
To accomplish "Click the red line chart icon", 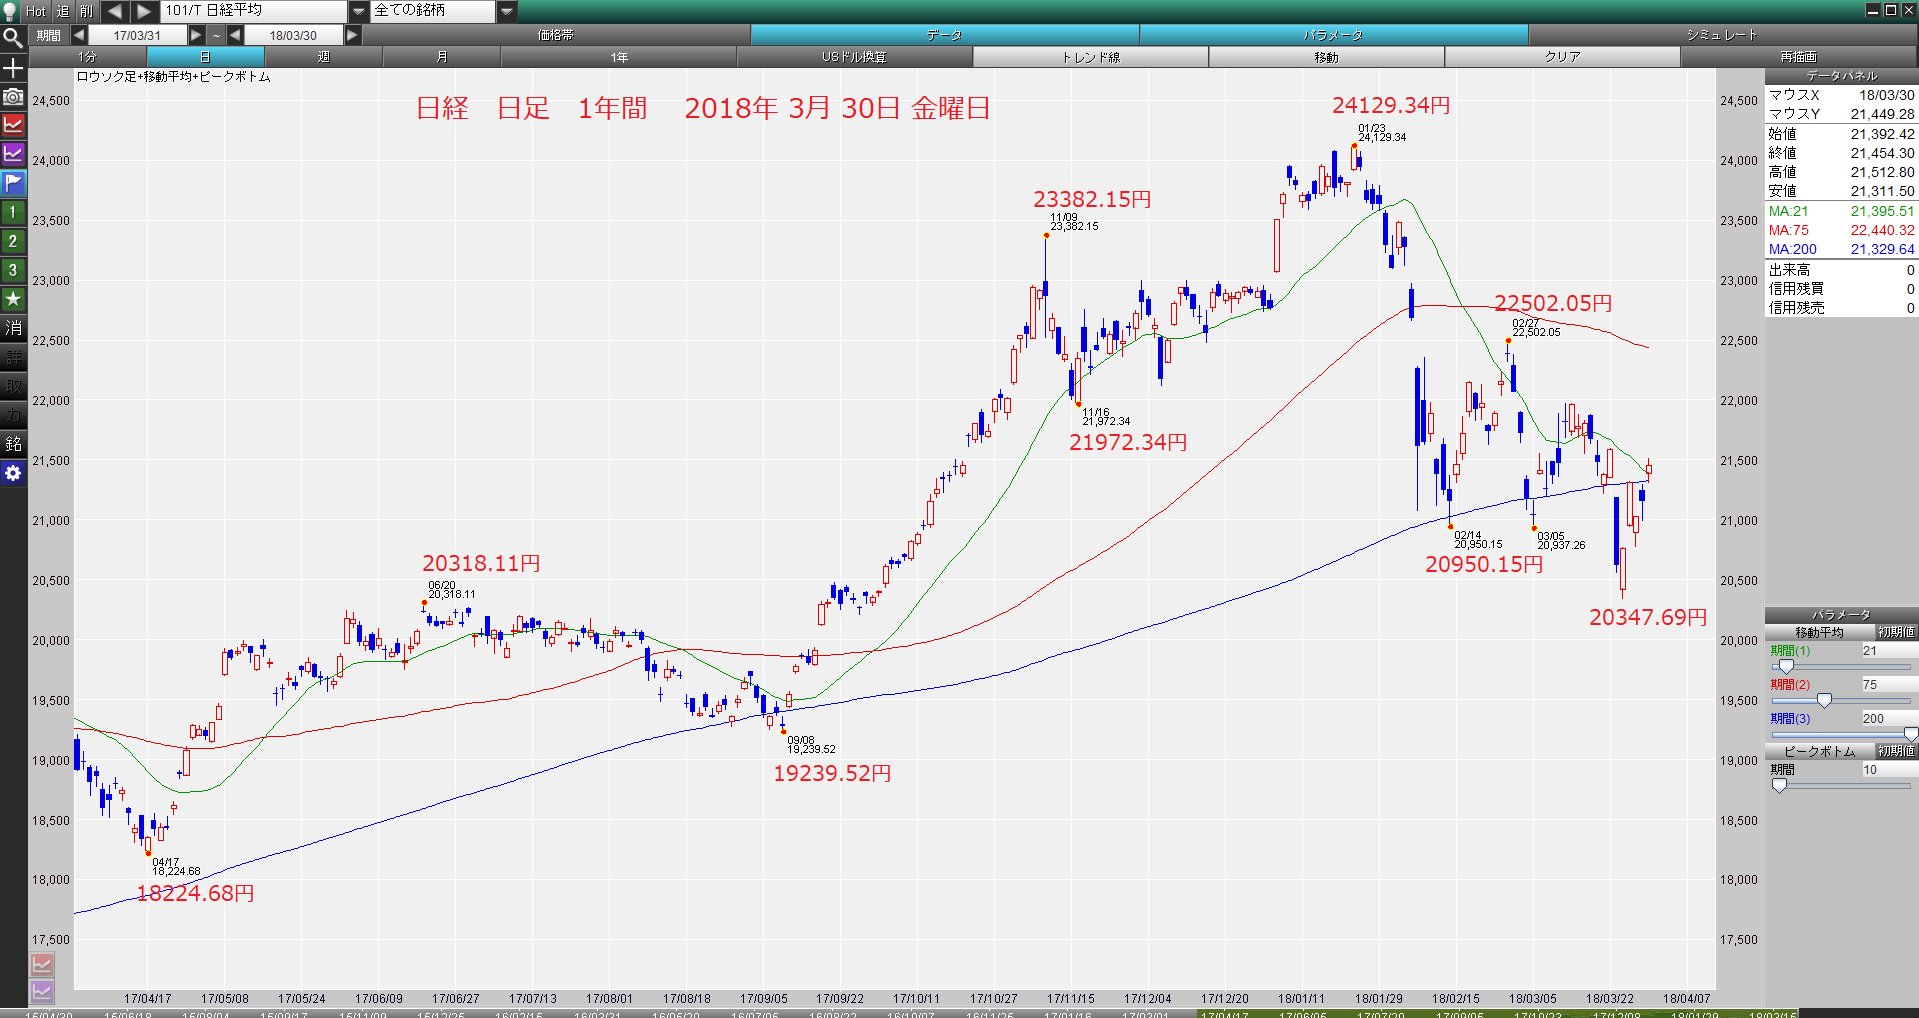I will pyautogui.click(x=13, y=125).
